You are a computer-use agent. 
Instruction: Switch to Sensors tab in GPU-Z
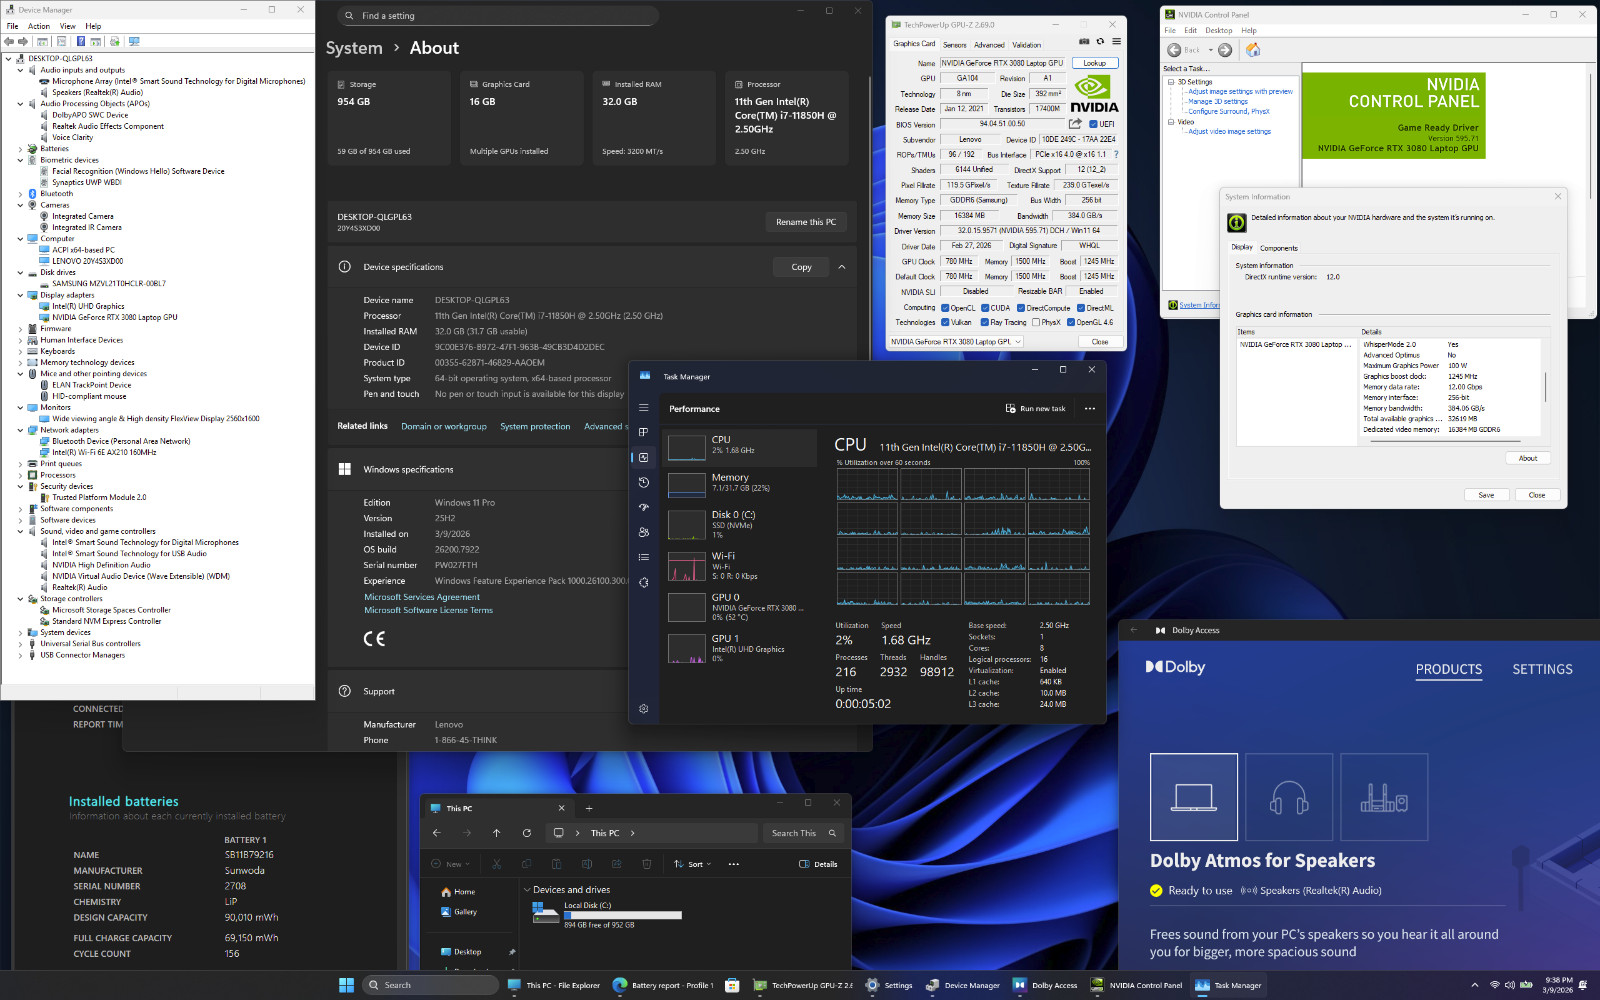click(x=955, y=44)
